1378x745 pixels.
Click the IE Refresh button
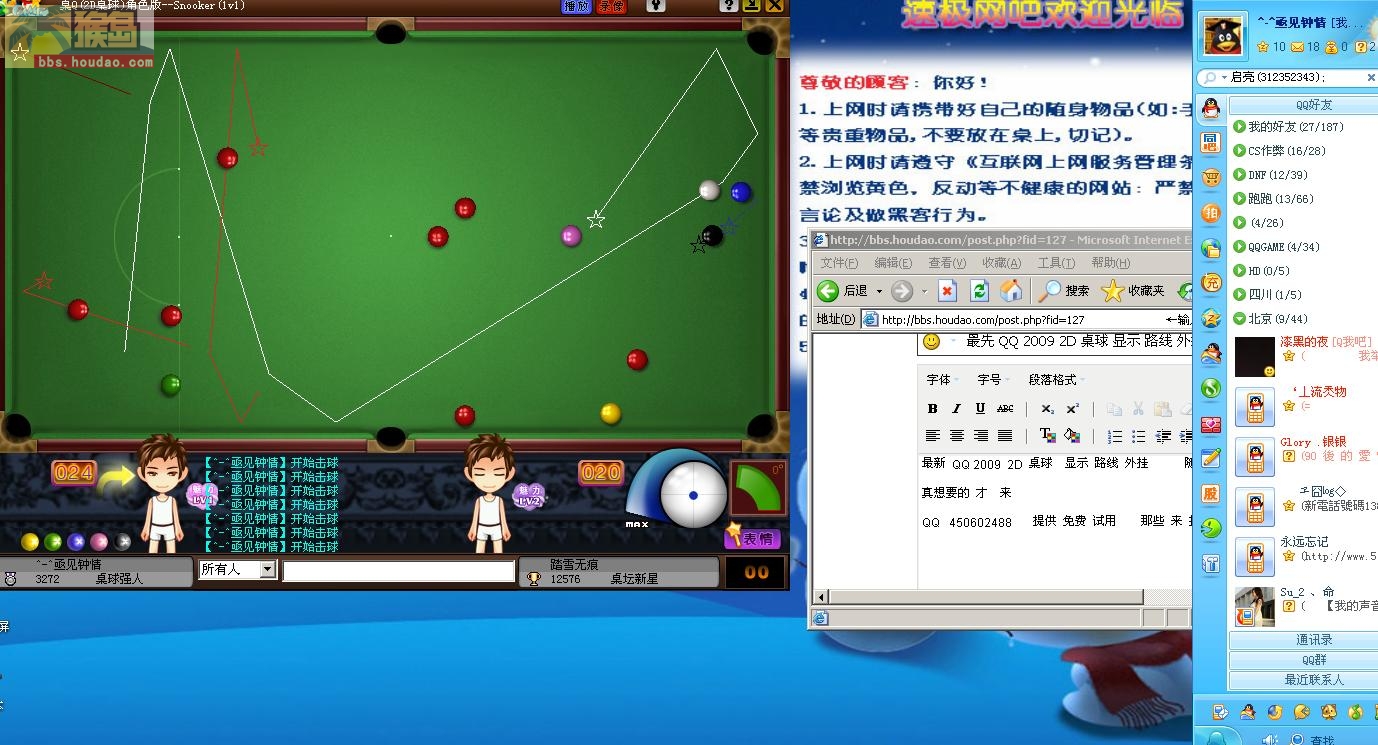[980, 291]
